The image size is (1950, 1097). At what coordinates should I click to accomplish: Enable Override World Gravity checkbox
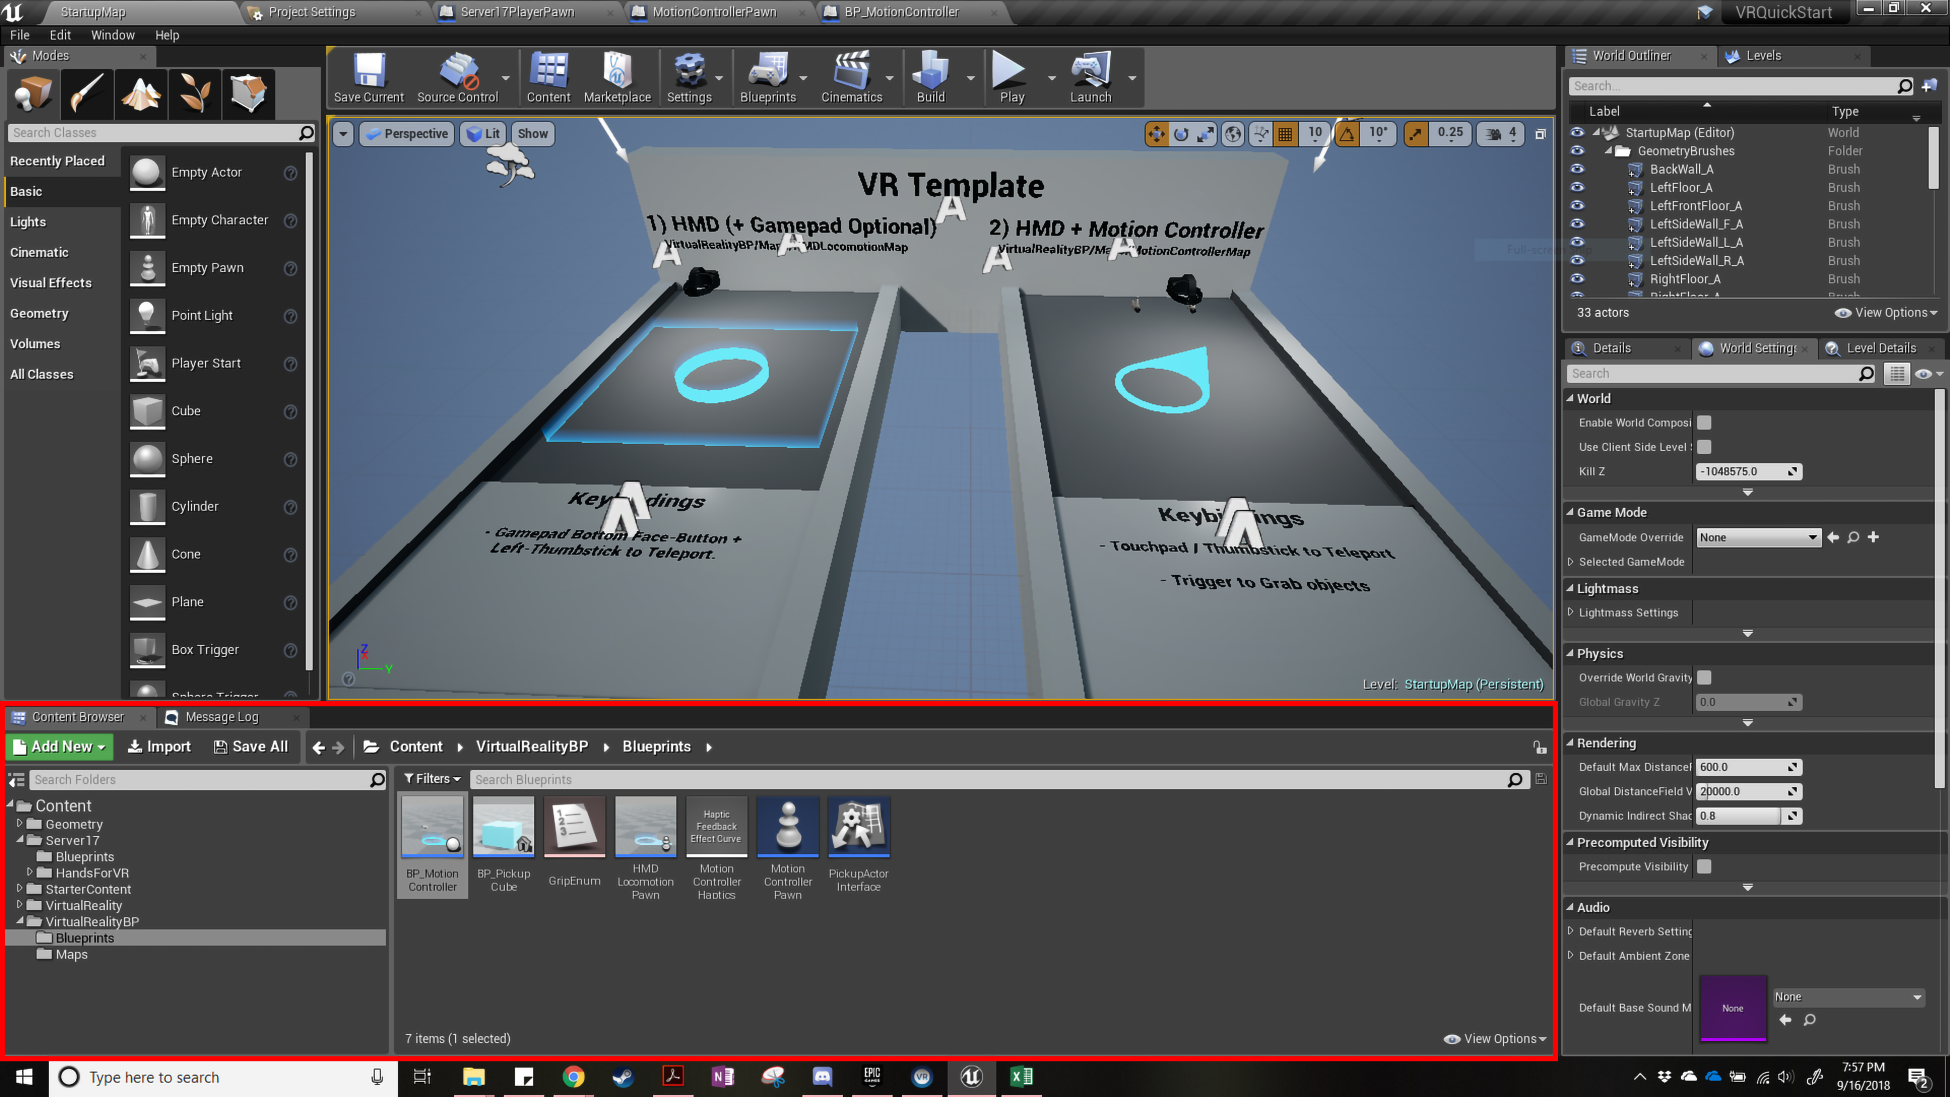pyautogui.click(x=1704, y=678)
